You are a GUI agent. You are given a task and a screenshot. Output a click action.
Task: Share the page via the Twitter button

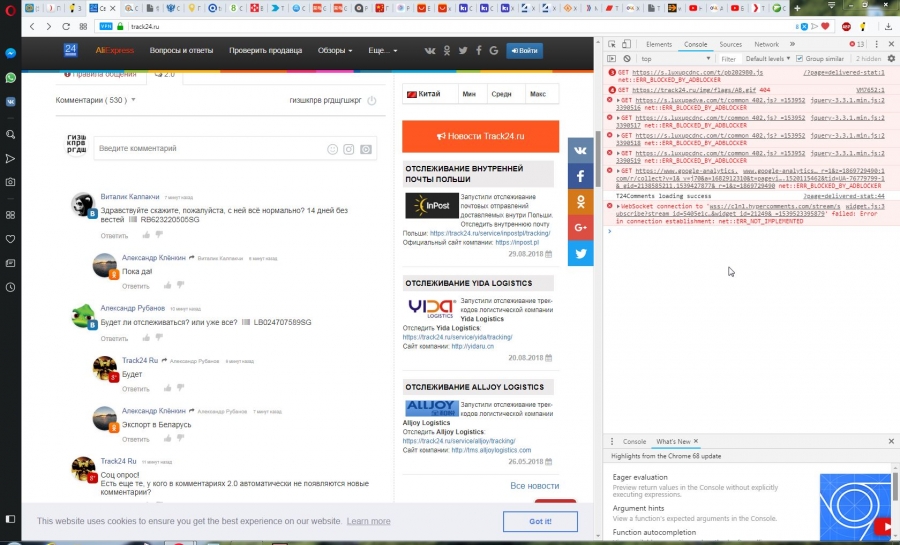580,253
